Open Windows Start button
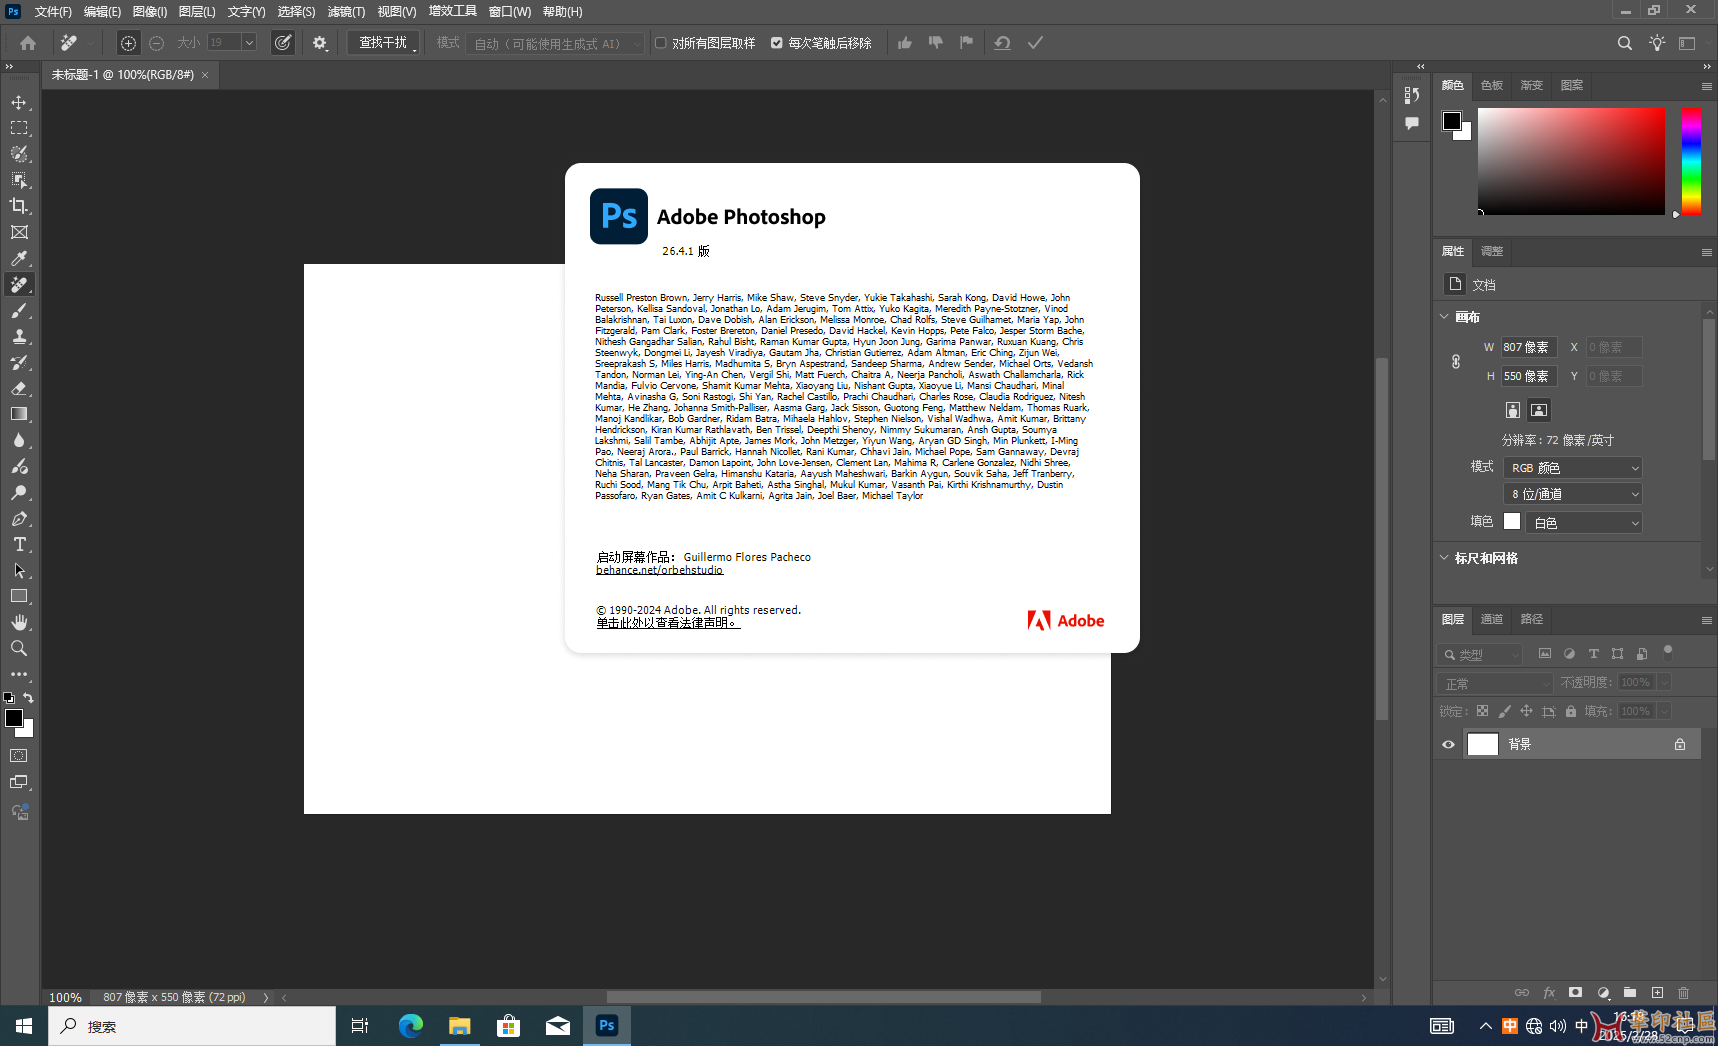 (x=24, y=1026)
